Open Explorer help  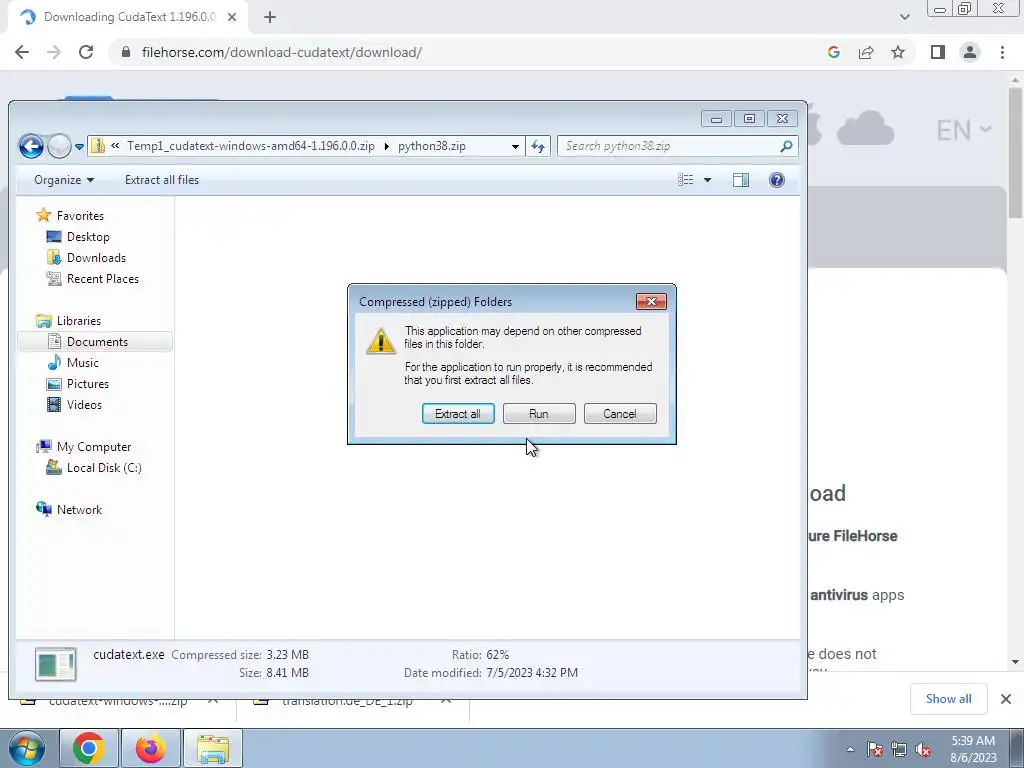tap(776, 180)
